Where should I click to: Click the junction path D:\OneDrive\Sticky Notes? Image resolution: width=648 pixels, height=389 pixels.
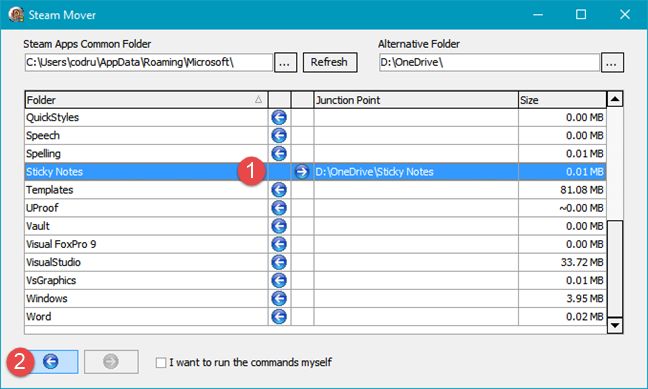coord(374,172)
